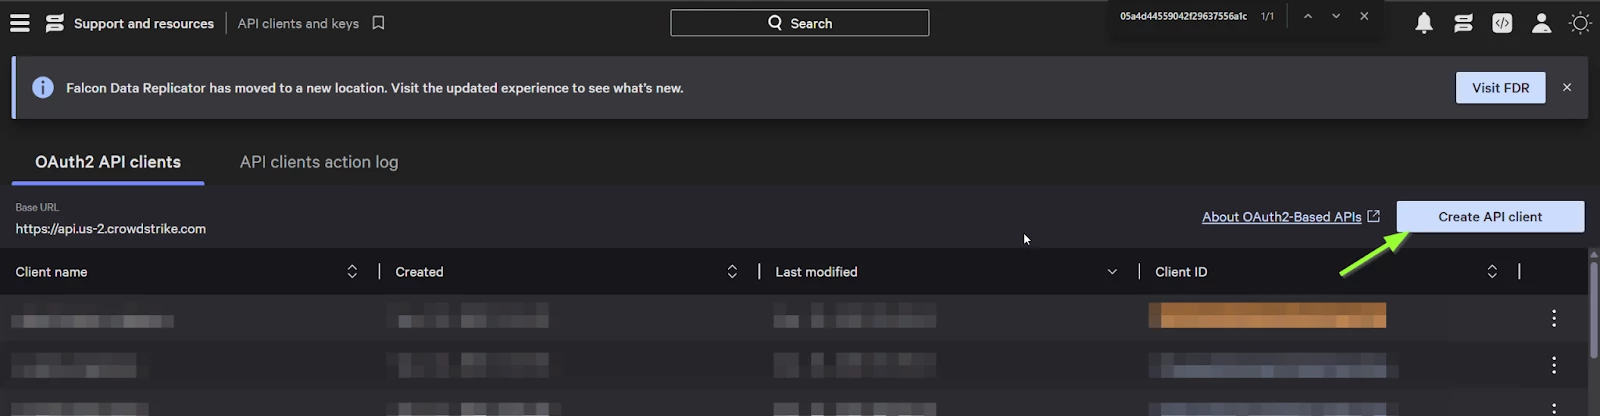Open the notifications bell
The height and width of the screenshot is (416, 1600).
click(1424, 23)
